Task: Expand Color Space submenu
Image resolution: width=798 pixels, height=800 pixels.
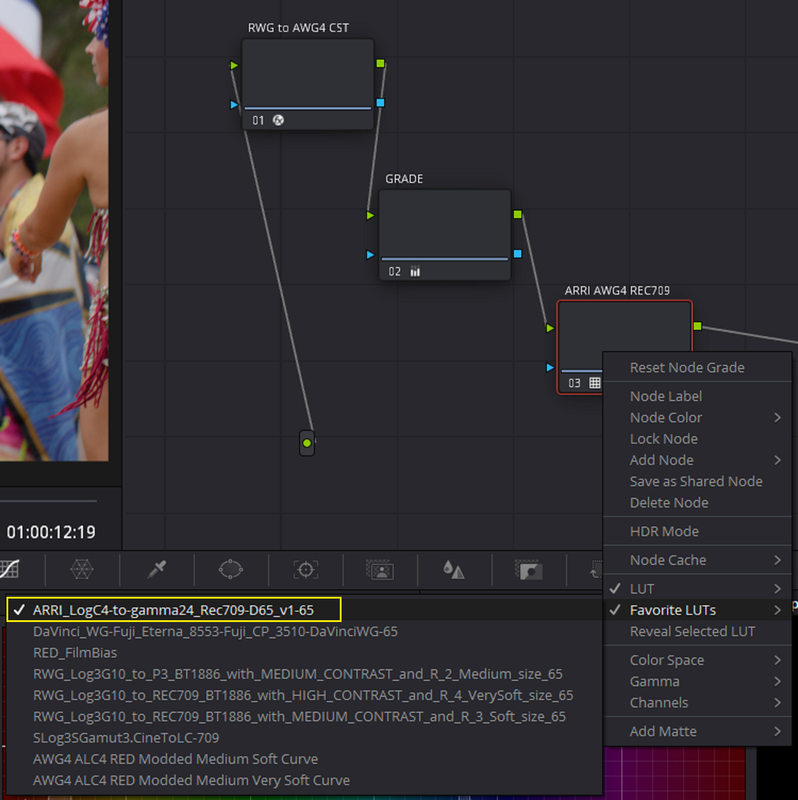Action: (697, 660)
